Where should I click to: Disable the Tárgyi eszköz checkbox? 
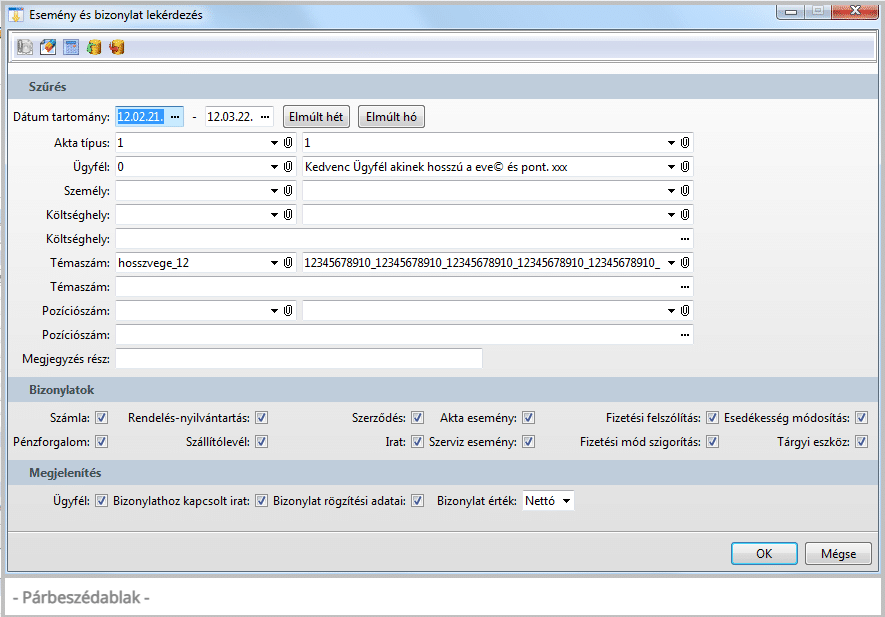tap(861, 442)
